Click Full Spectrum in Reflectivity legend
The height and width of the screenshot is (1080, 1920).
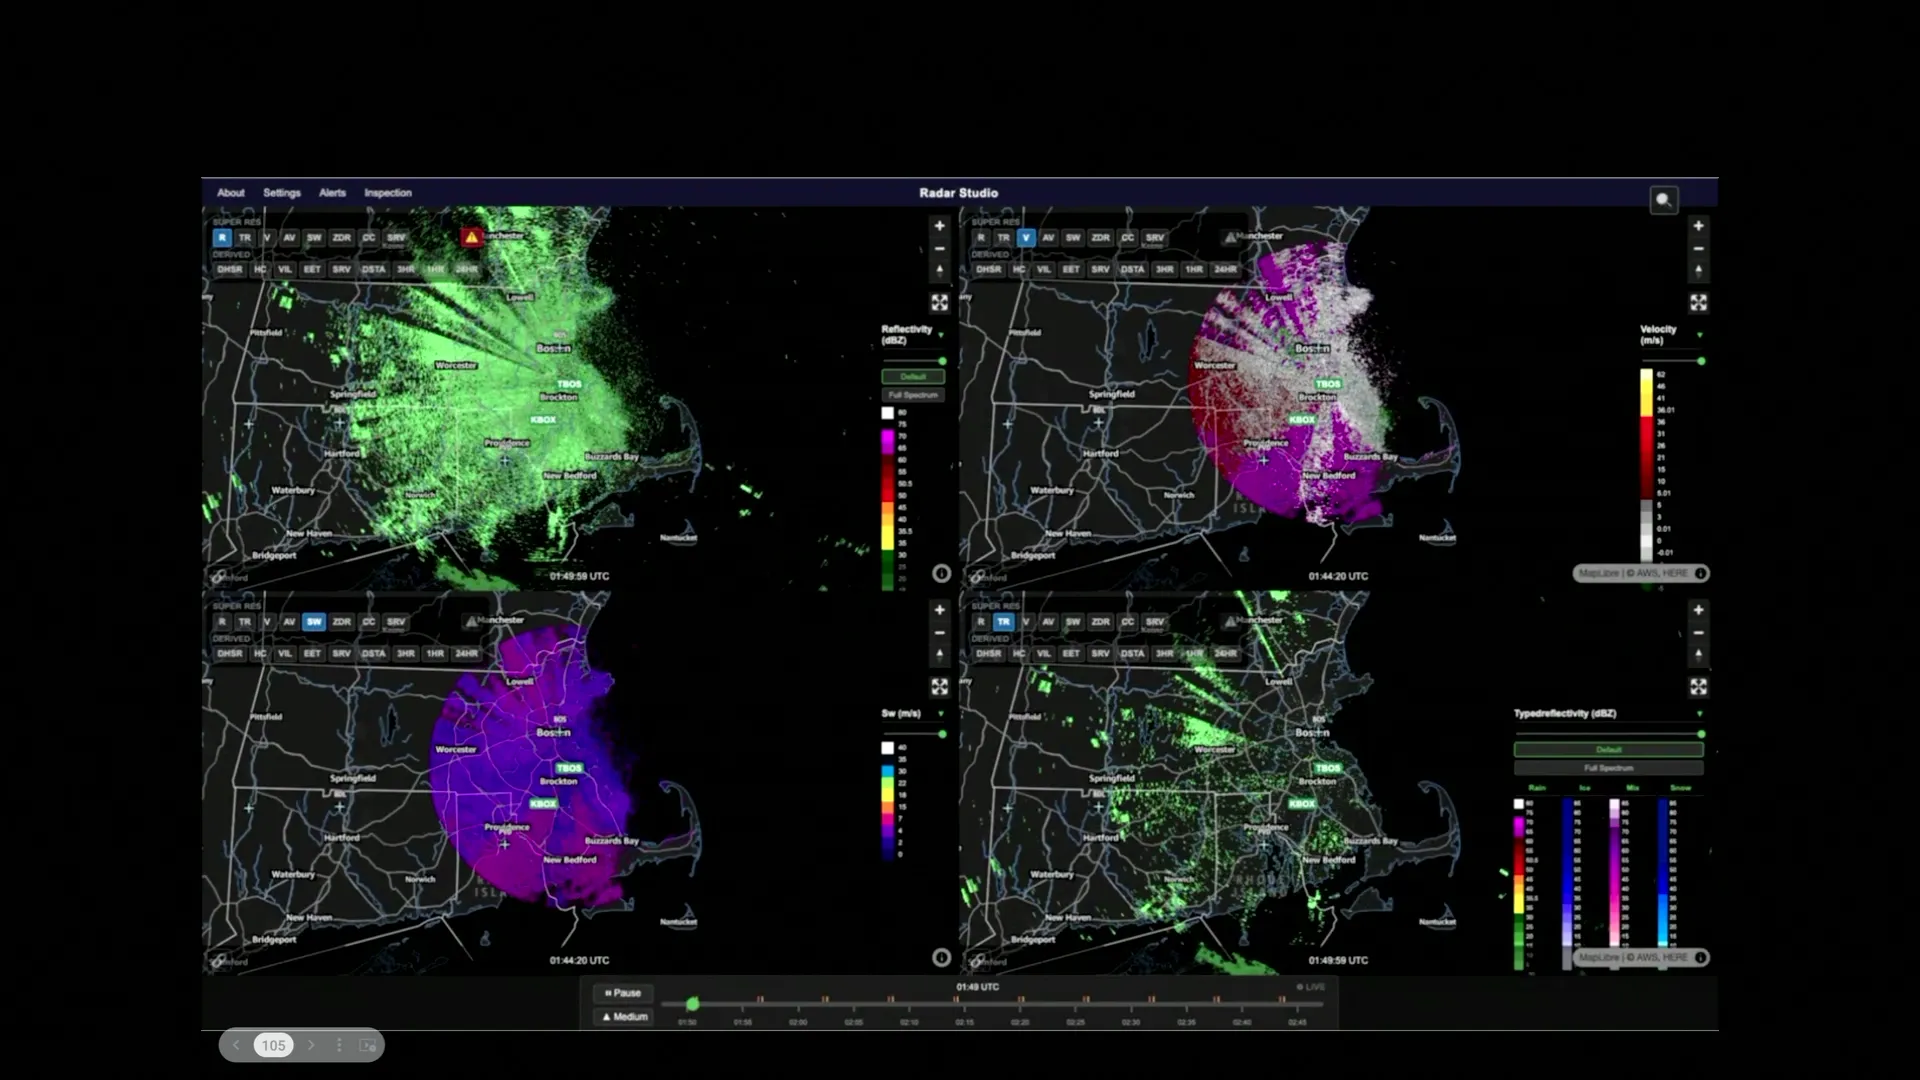click(913, 395)
